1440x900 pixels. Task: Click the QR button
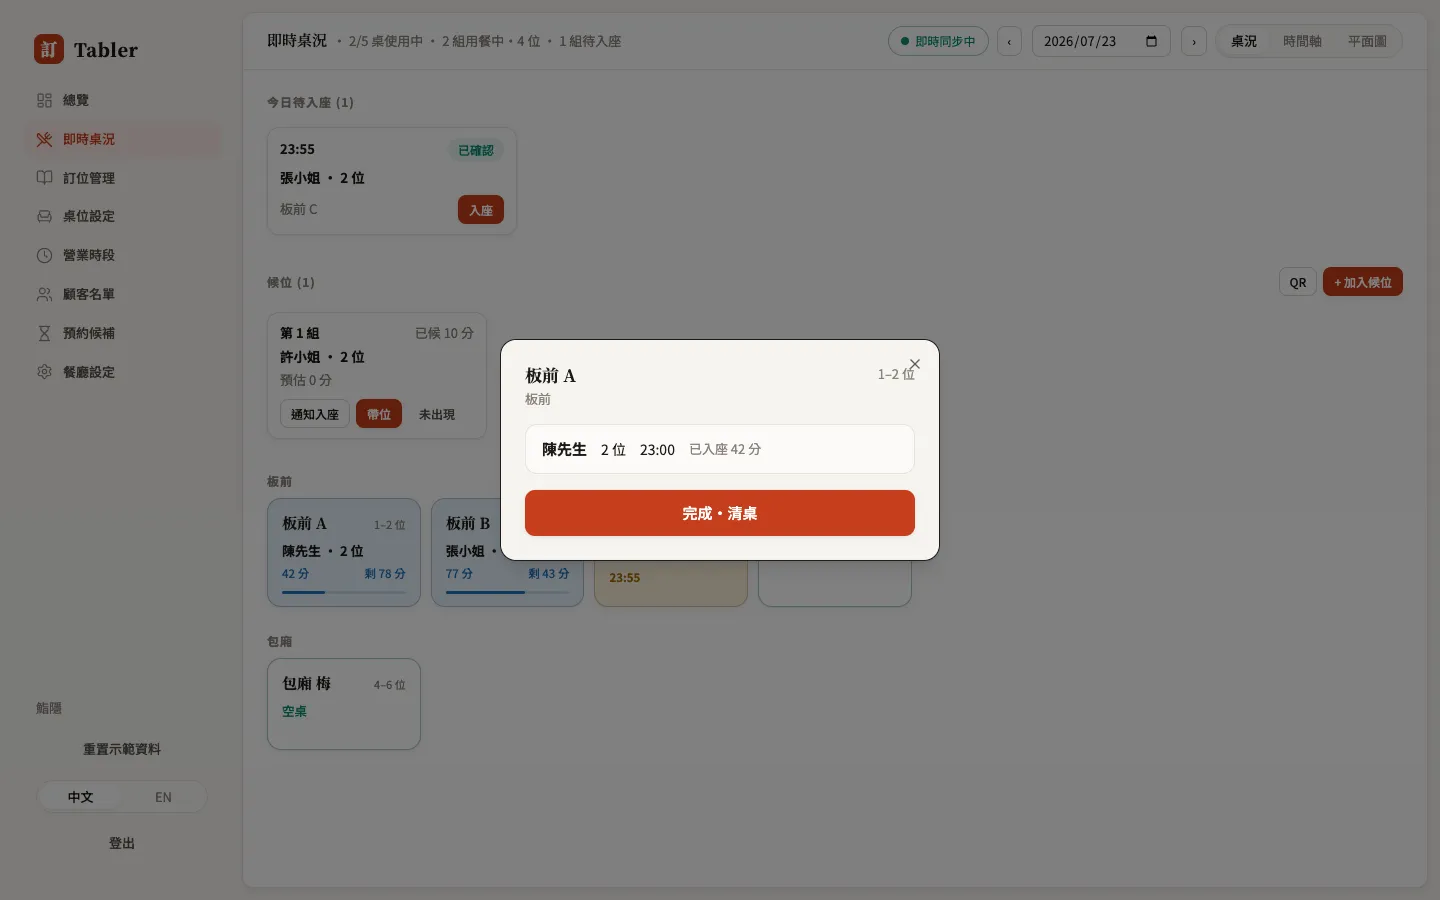point(1298,282)
